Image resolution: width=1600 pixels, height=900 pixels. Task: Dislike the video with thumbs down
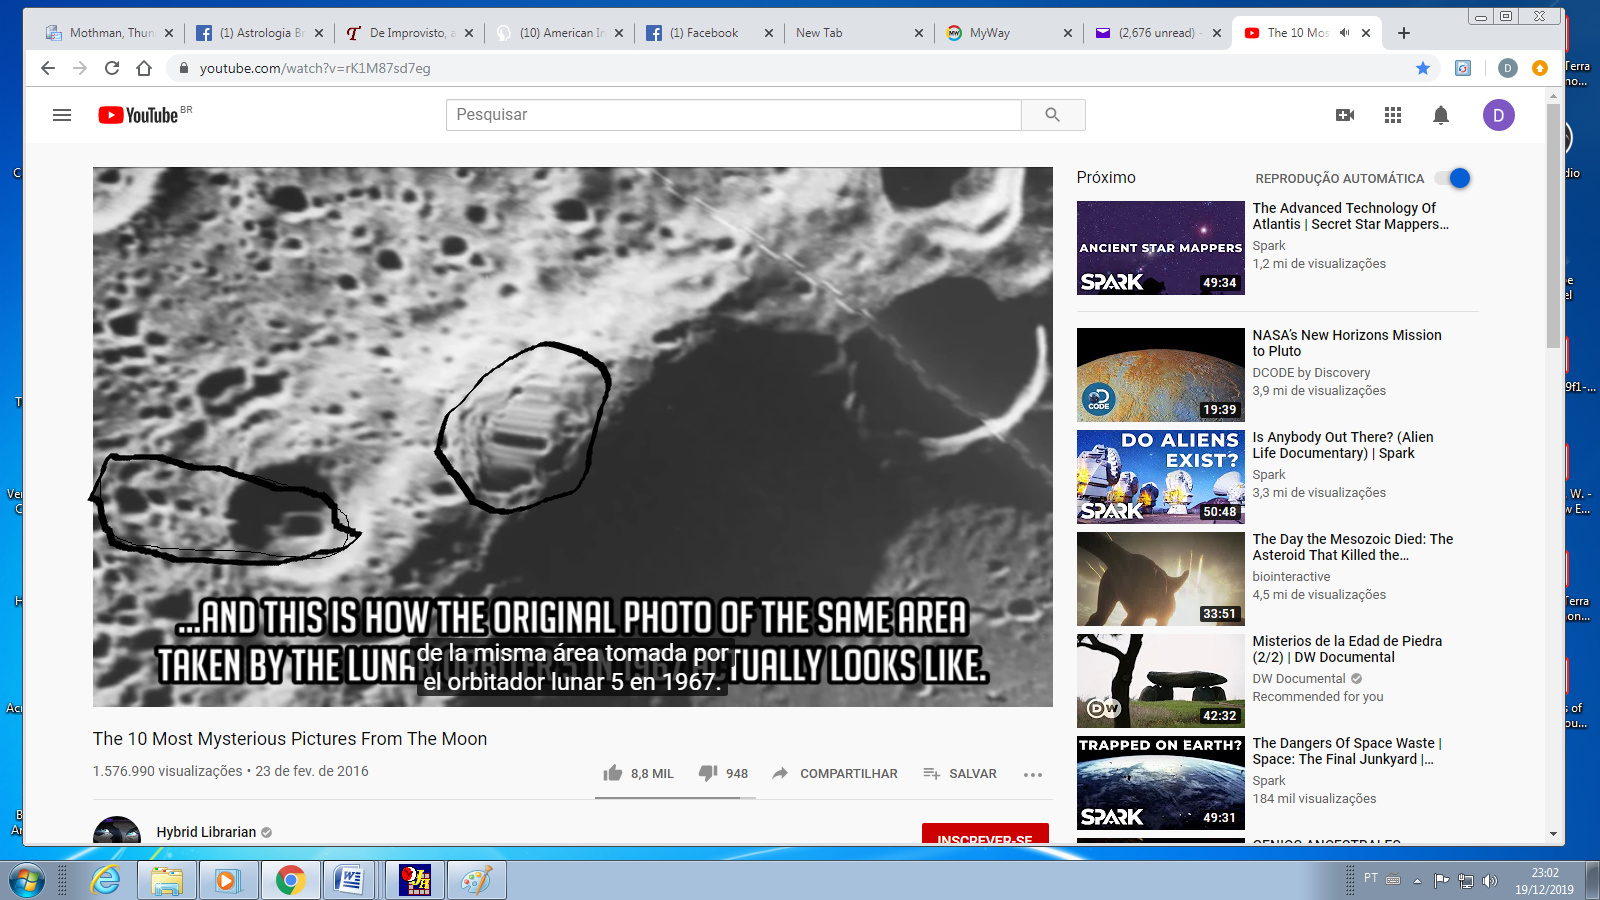click(x=708, y=773)
